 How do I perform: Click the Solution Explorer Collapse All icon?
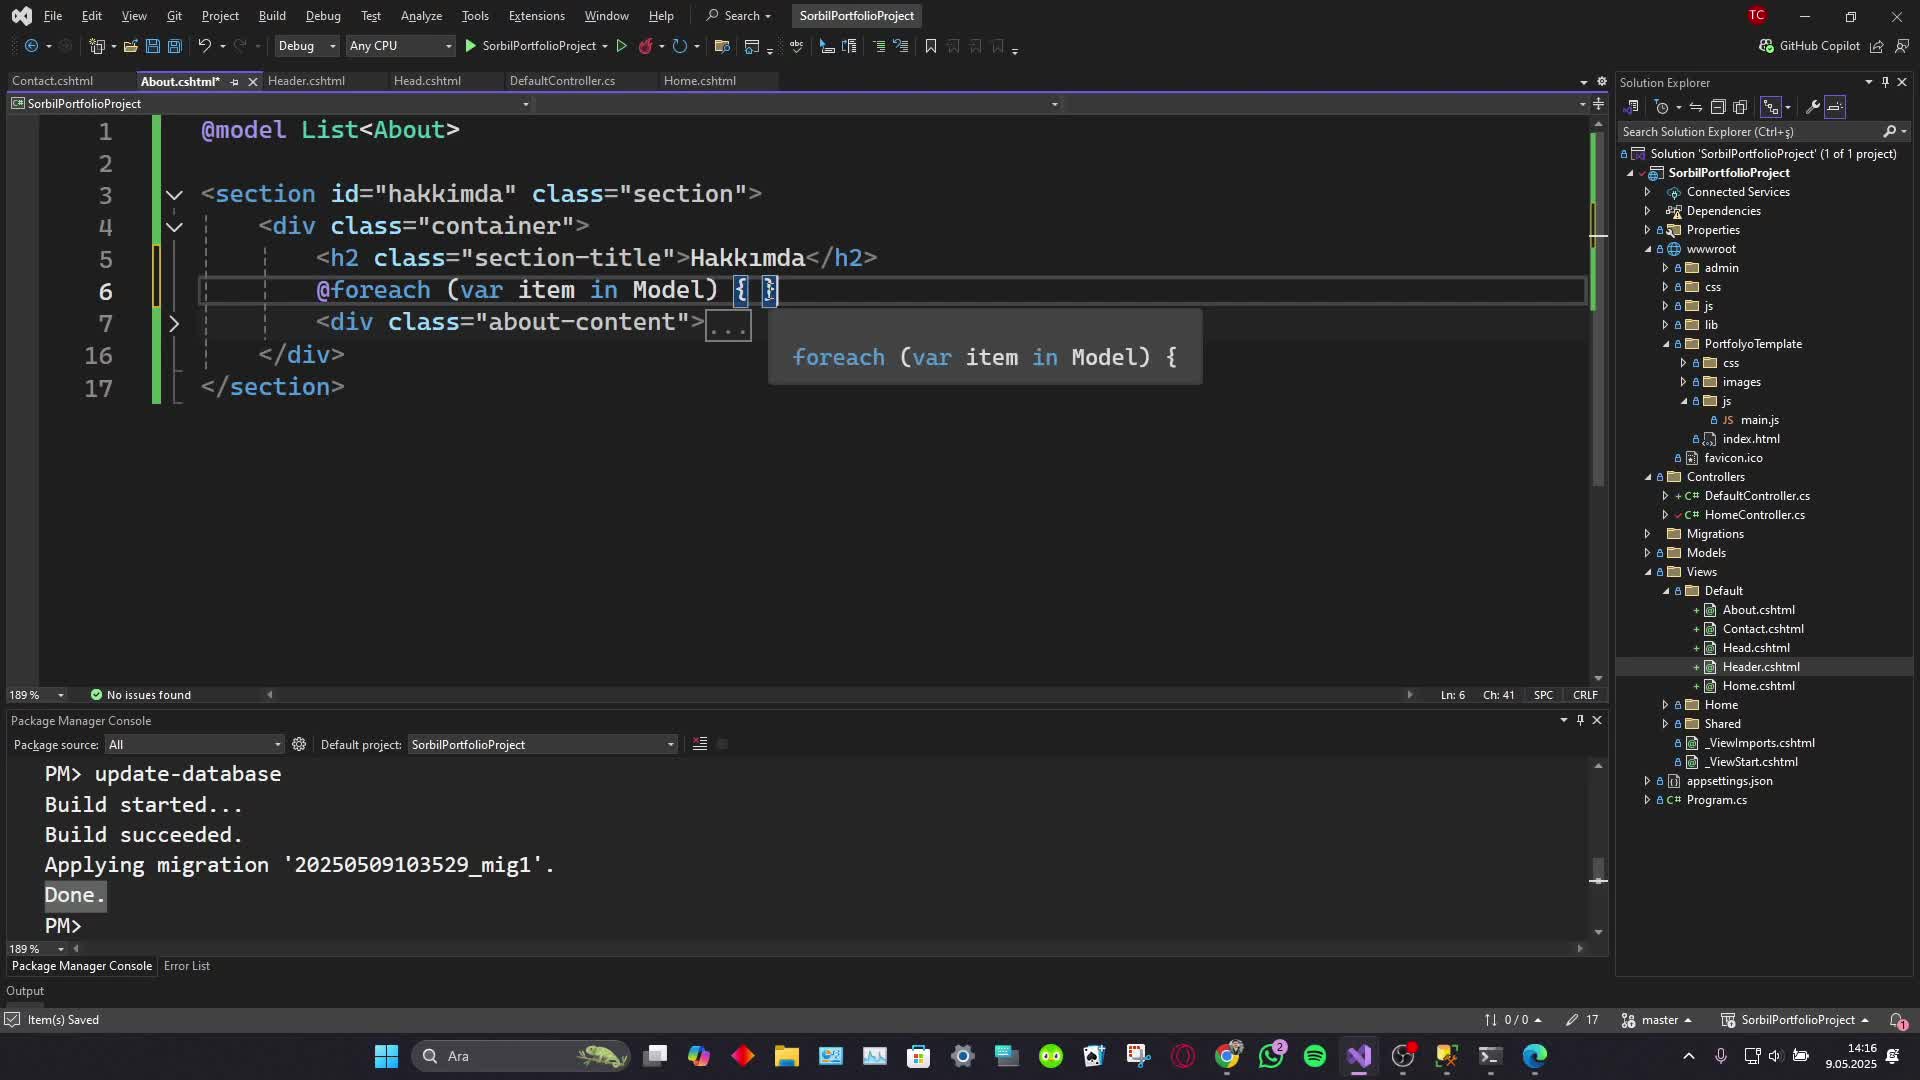point(1718,107)
